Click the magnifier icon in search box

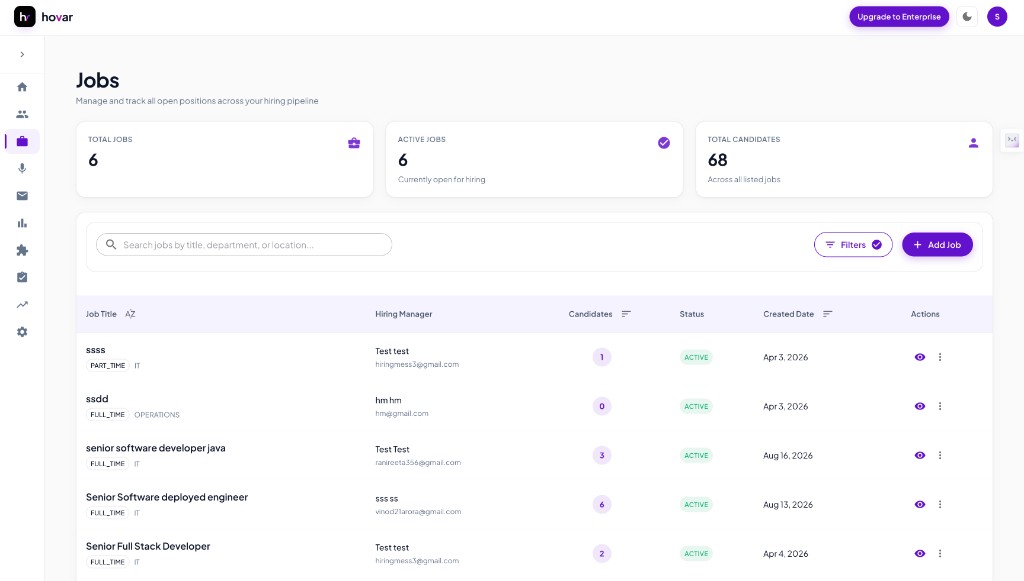[111, 245]
